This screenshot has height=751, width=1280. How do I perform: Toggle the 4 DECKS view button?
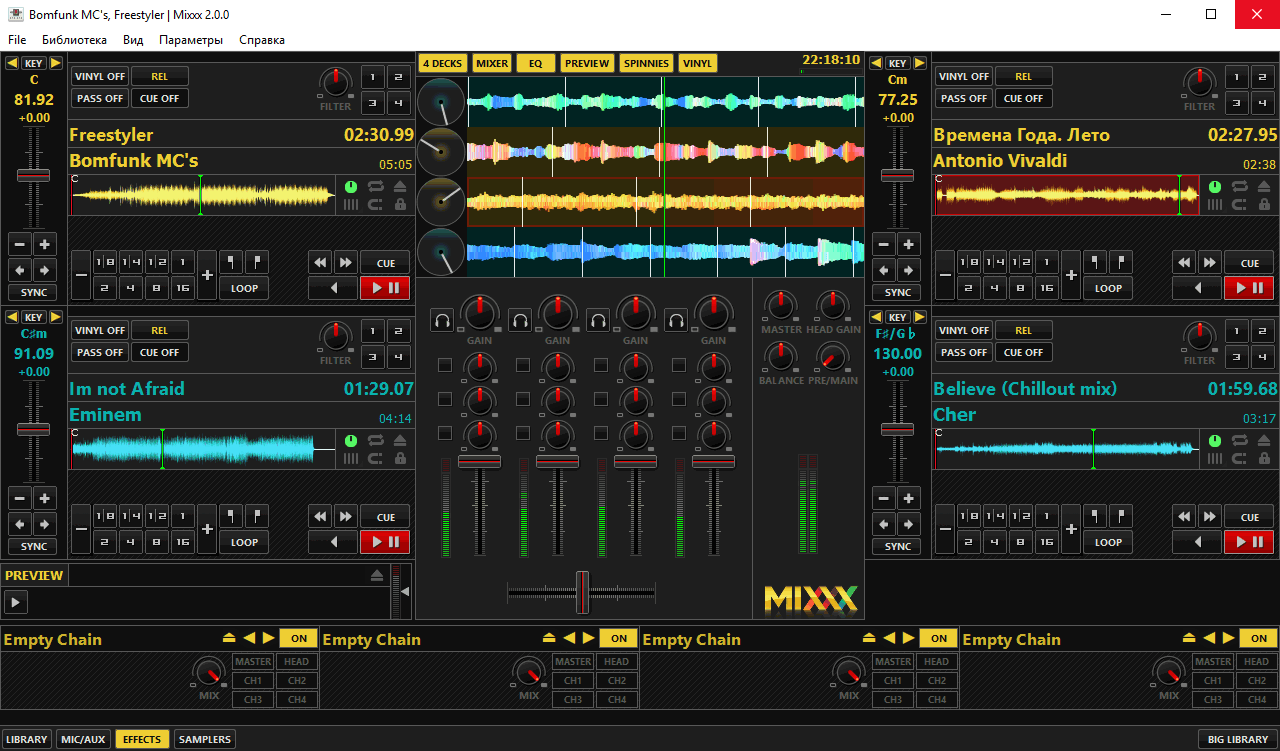point(442,63)
